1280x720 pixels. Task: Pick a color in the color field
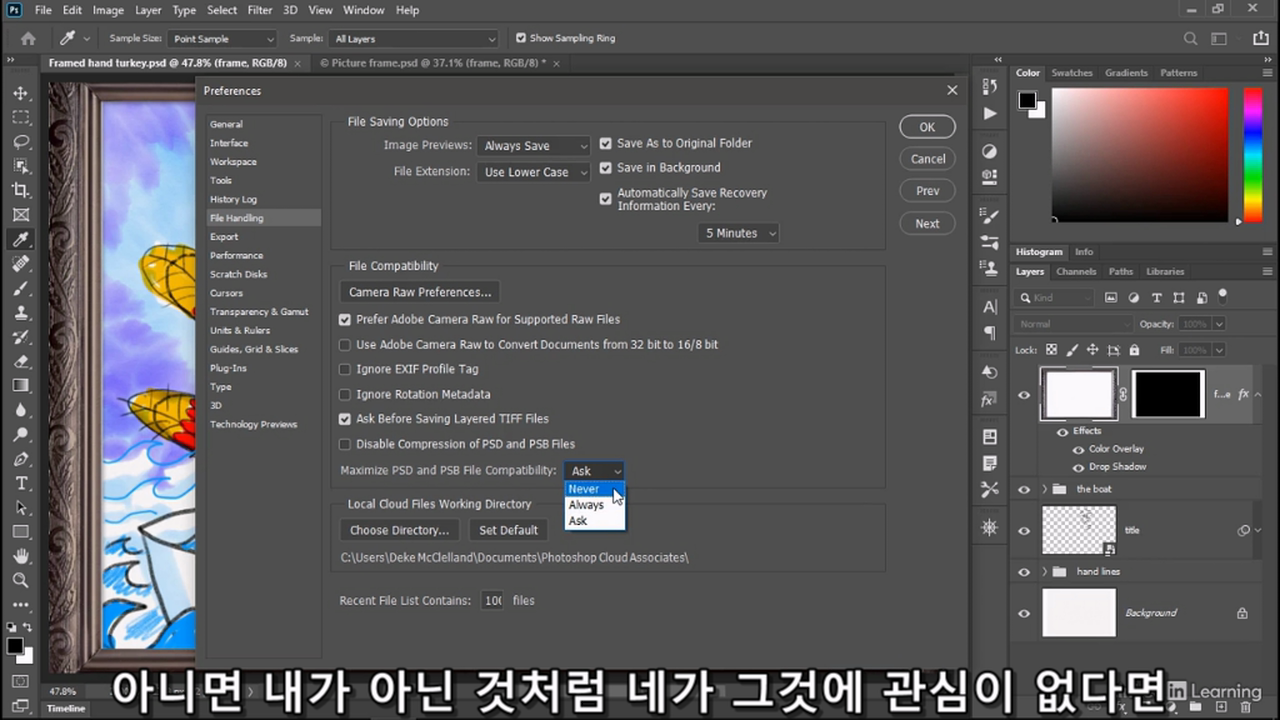point(1140,155)
